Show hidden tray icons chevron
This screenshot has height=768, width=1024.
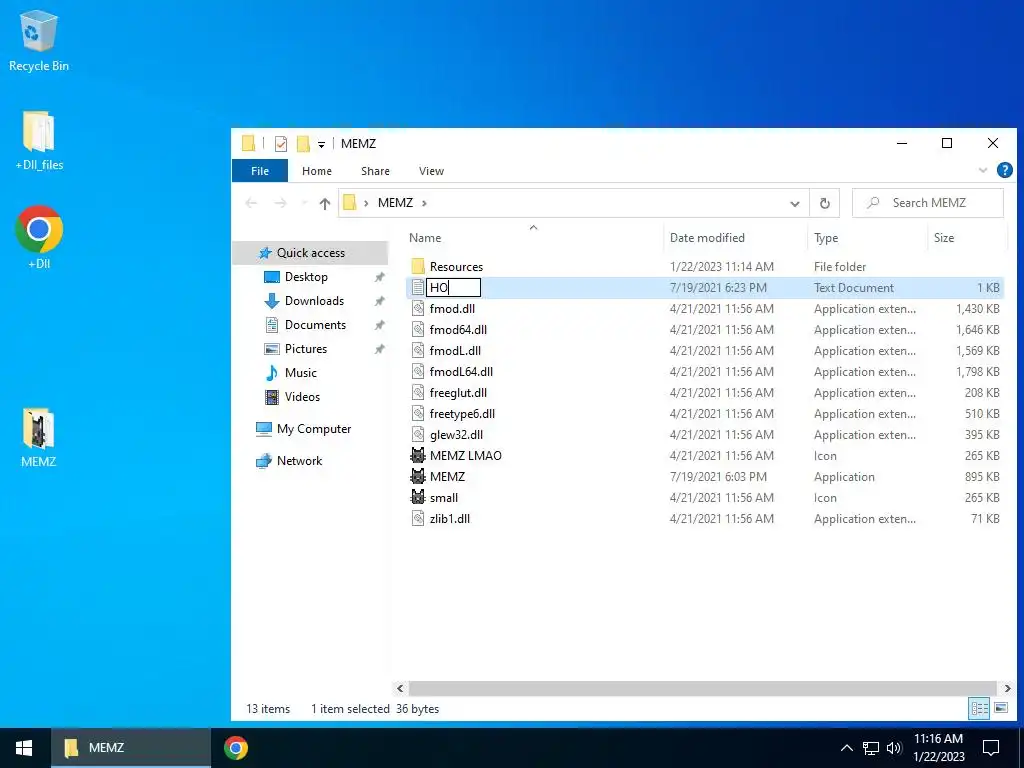pos(846,748)
